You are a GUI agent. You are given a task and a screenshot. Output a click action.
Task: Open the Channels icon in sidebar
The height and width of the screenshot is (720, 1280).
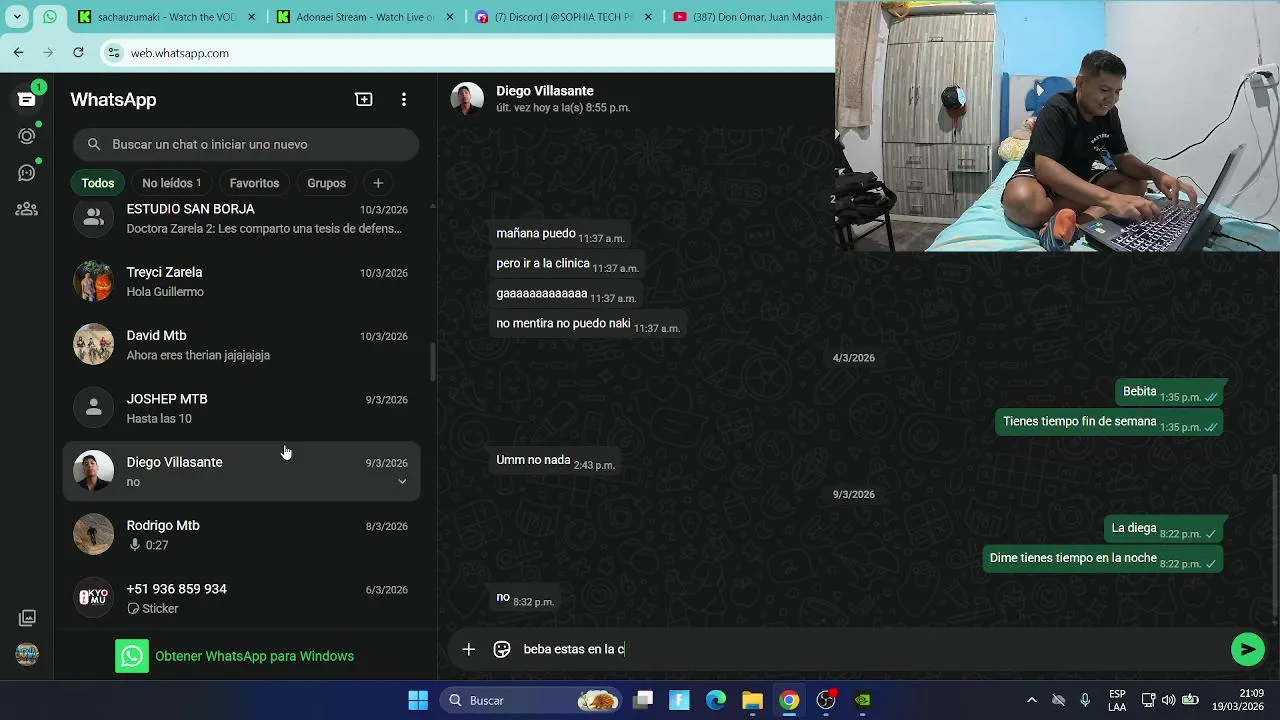(x=27, y=173)
